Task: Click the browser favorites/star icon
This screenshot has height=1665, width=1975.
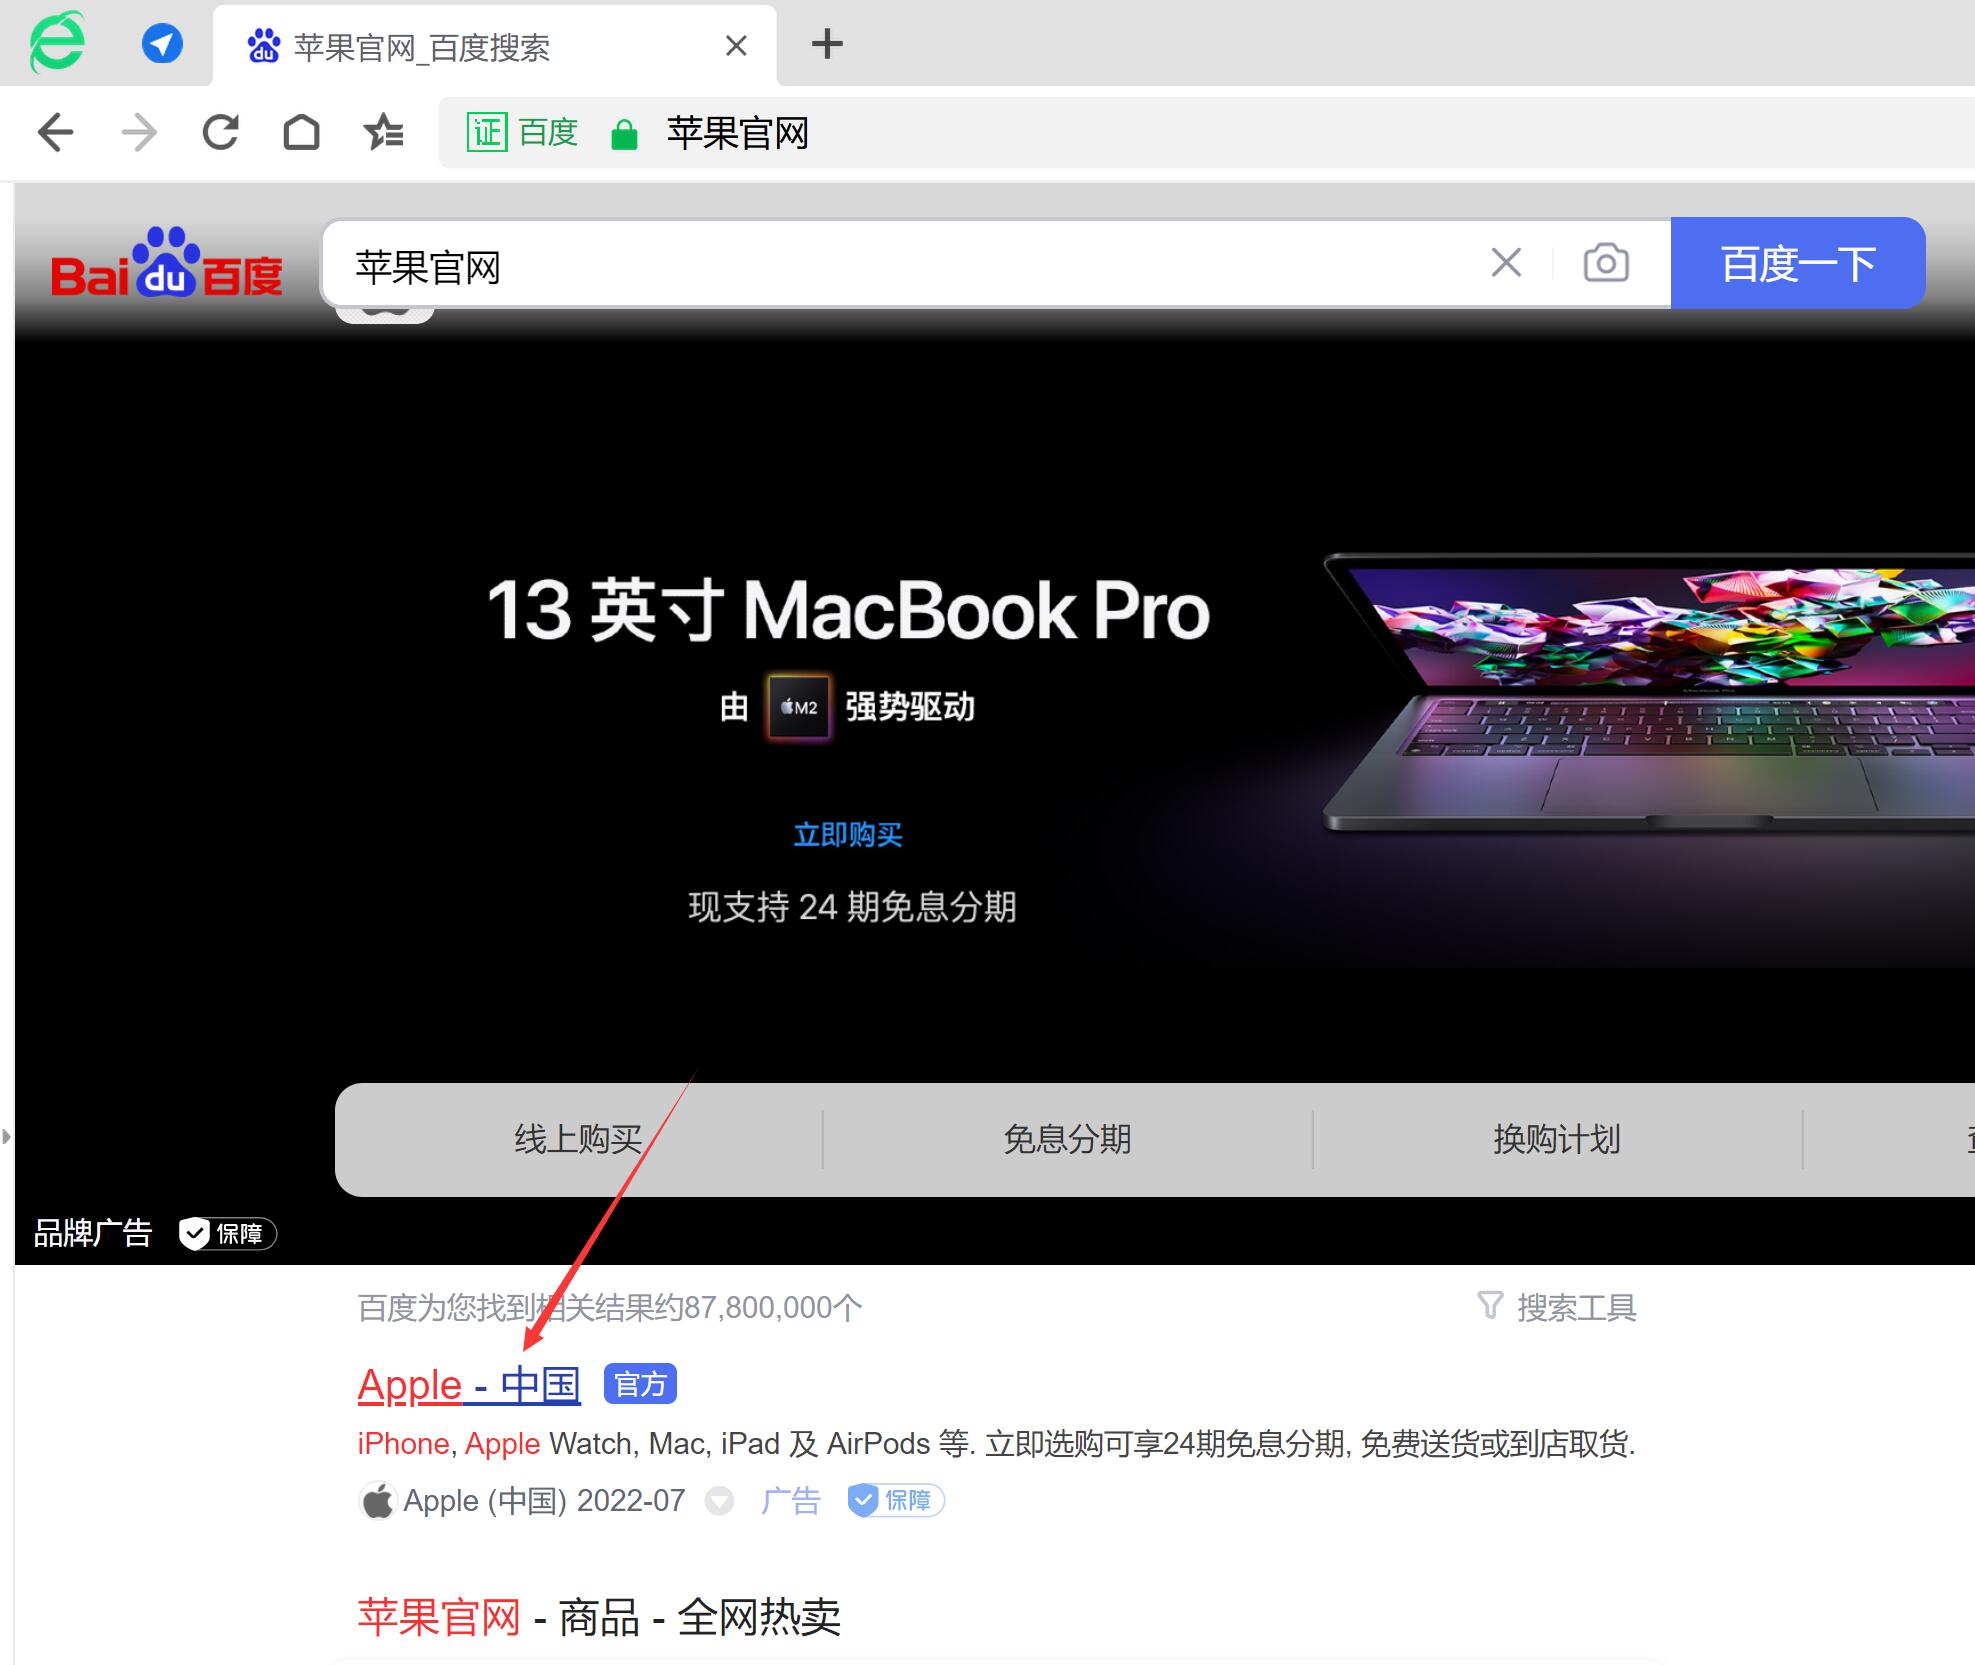Action: [x=385, y=134]
